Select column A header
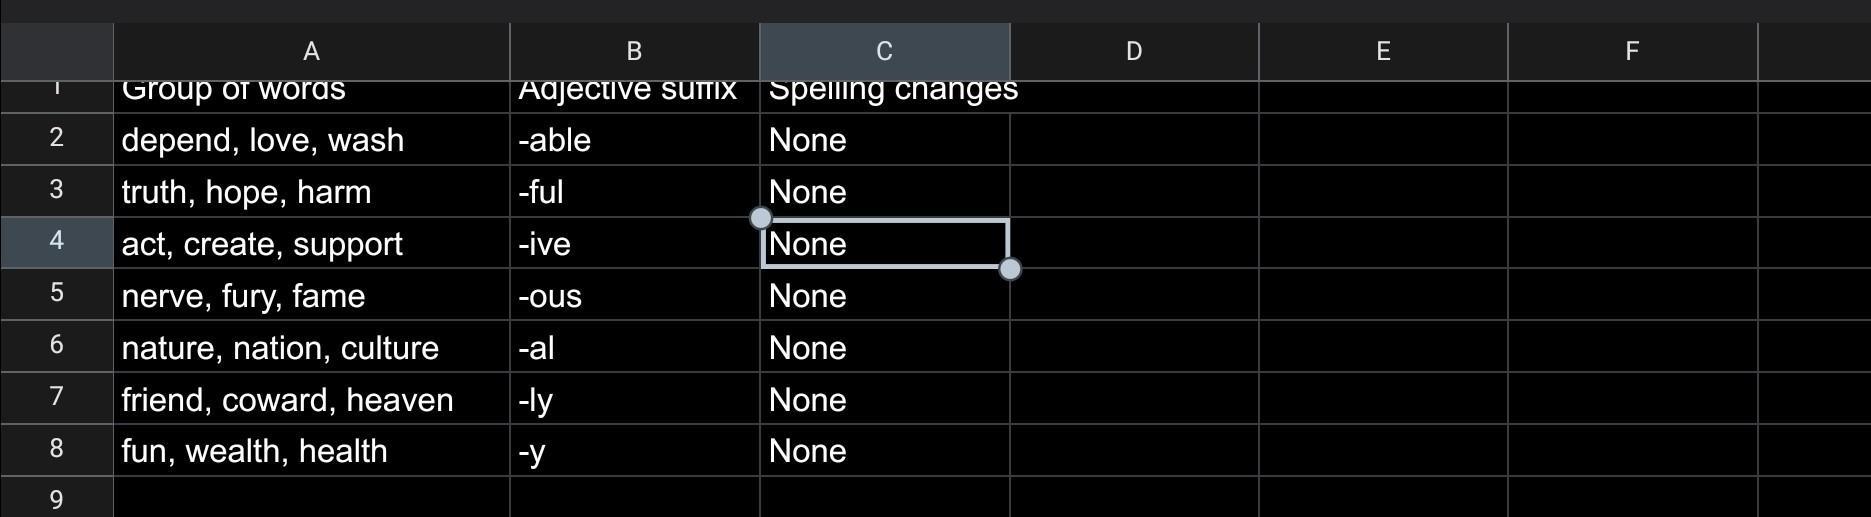This screenshot has width=1871, height=517. point(311,52)
